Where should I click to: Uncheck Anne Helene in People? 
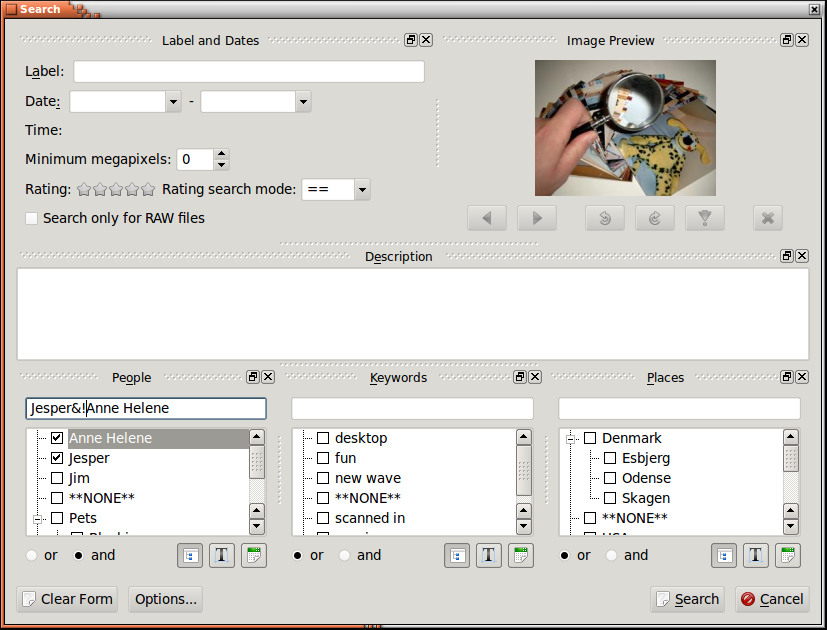tap(57, 438)
